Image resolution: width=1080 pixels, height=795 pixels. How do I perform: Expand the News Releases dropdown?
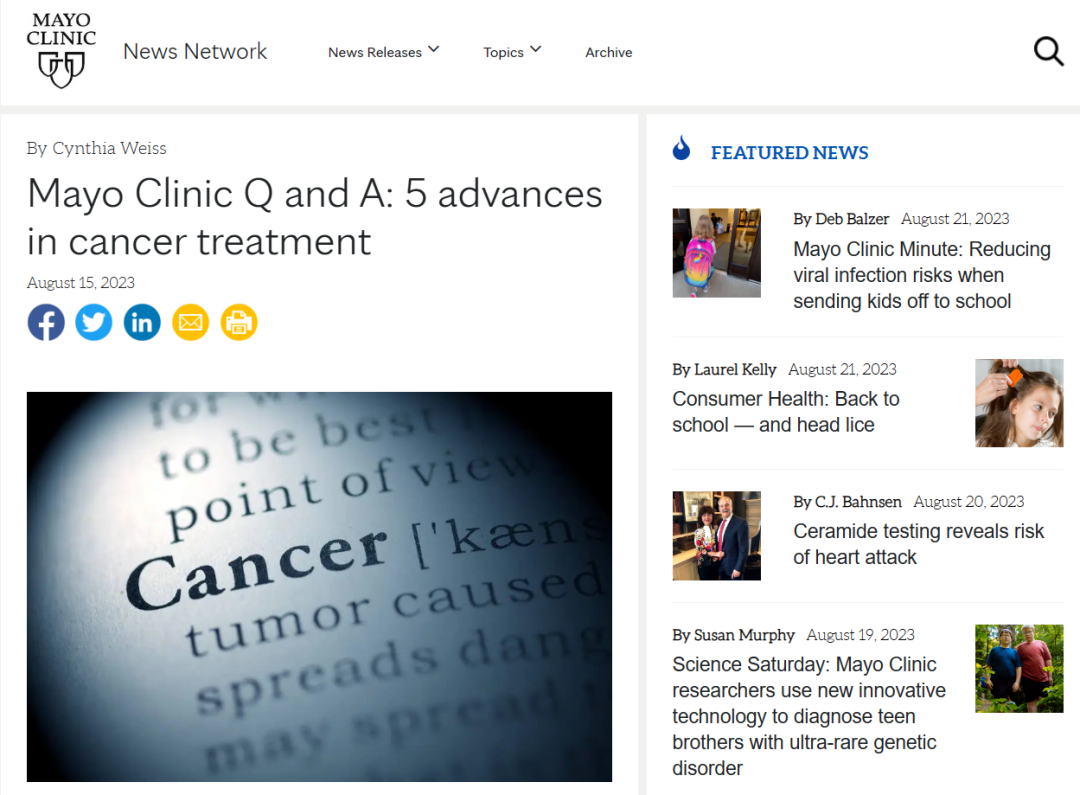[384, 52]
